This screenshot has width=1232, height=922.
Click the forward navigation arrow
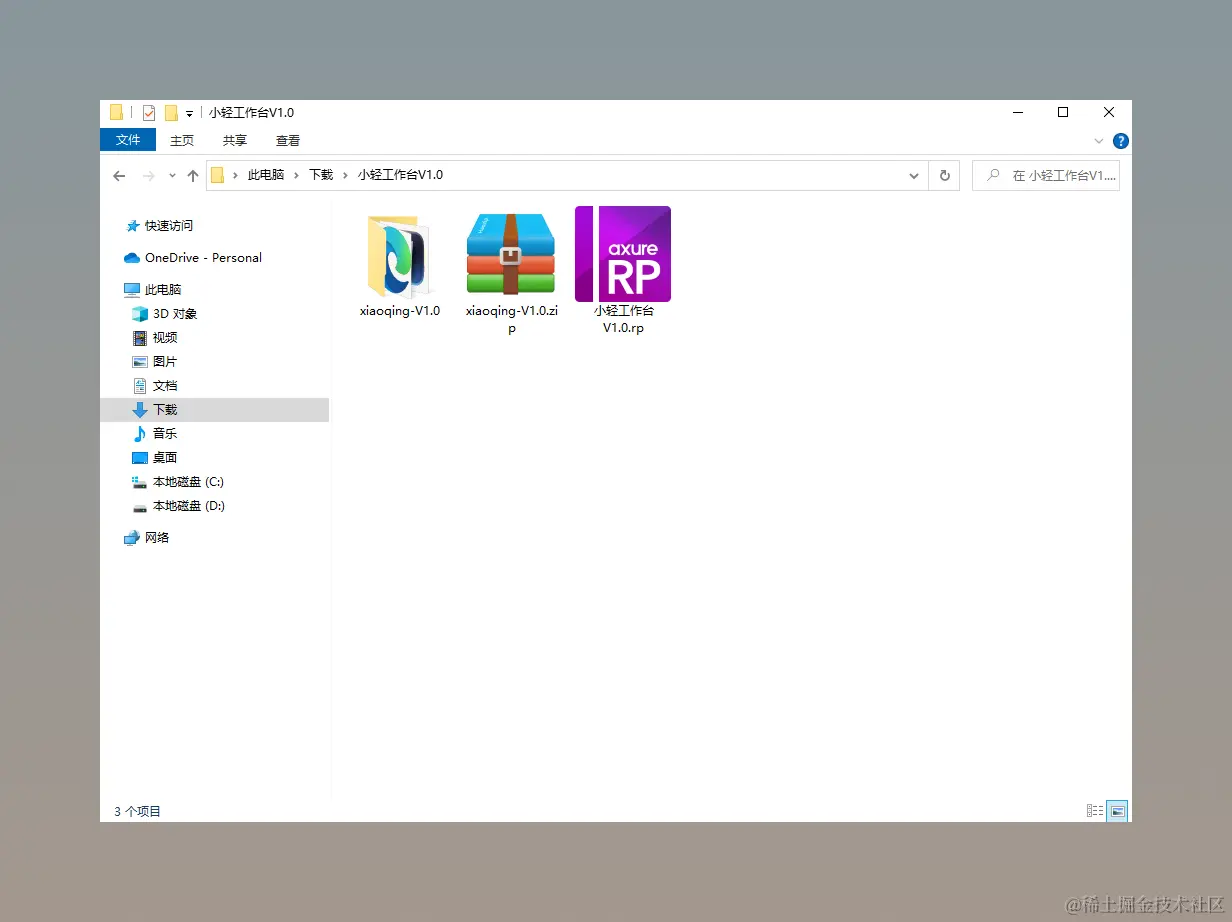pos(148,175)
